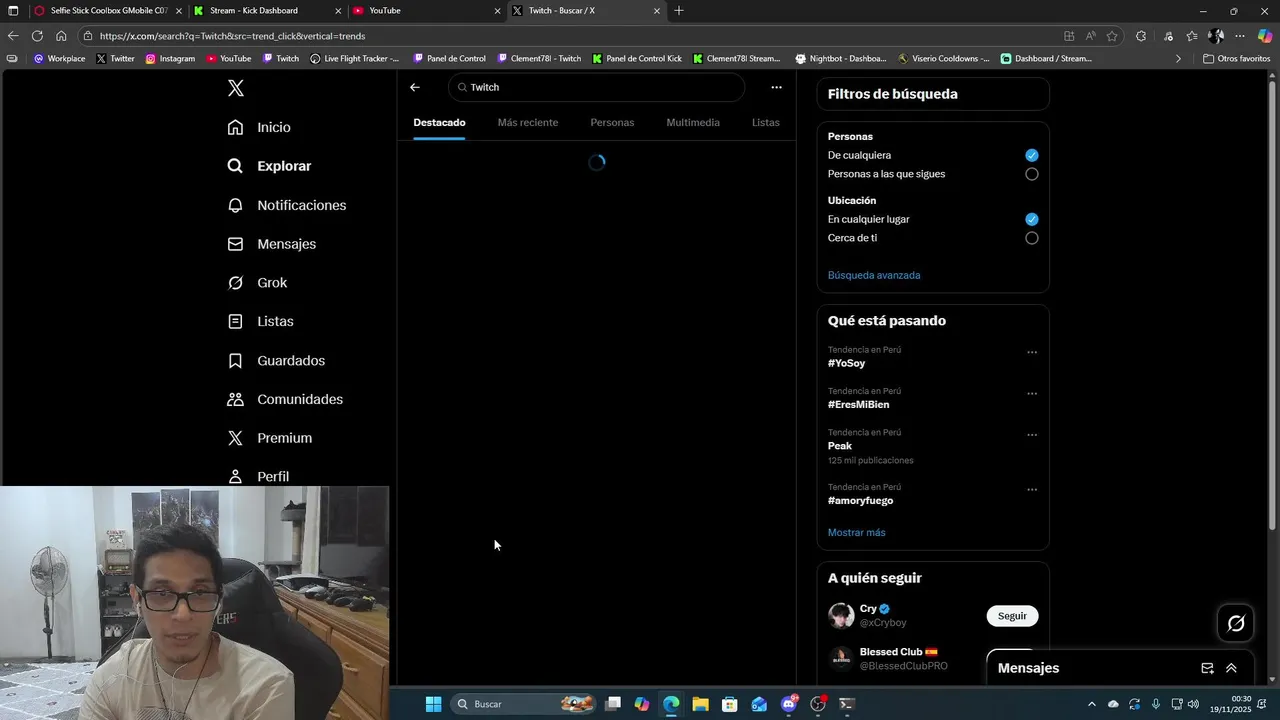Open search options three-dot menu

(x=776, y=87)
